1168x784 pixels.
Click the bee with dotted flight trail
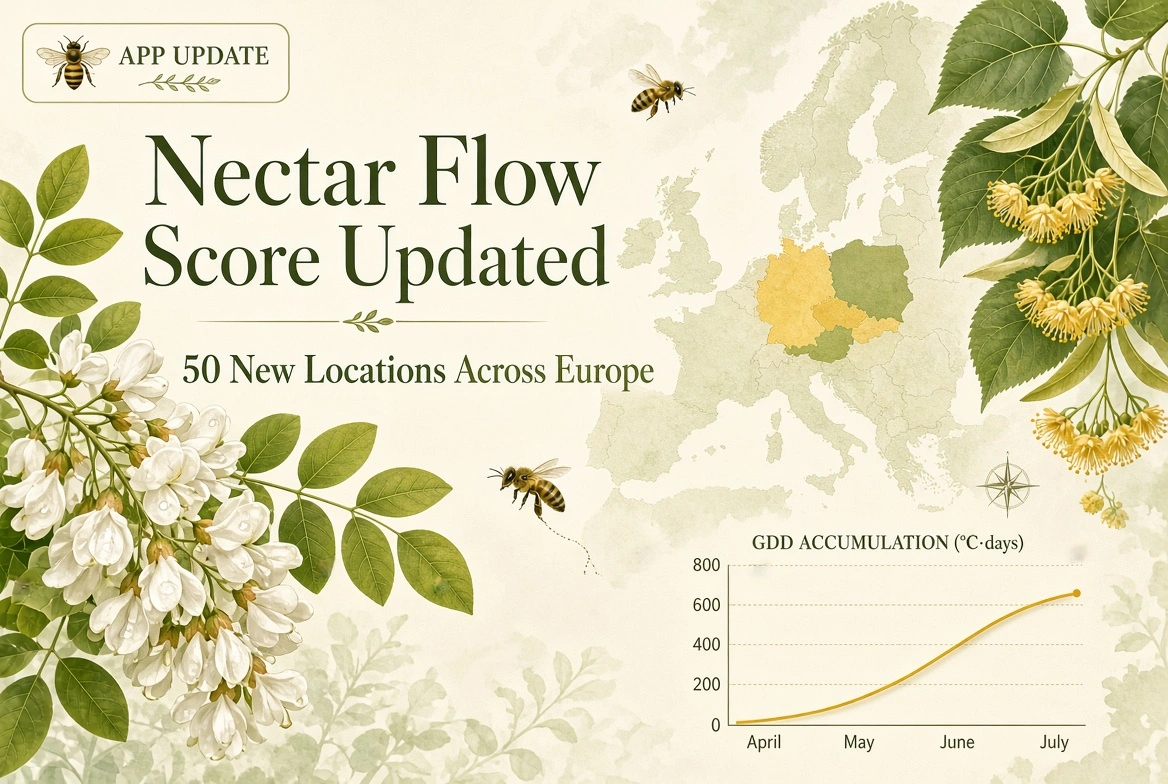(531, 486)
